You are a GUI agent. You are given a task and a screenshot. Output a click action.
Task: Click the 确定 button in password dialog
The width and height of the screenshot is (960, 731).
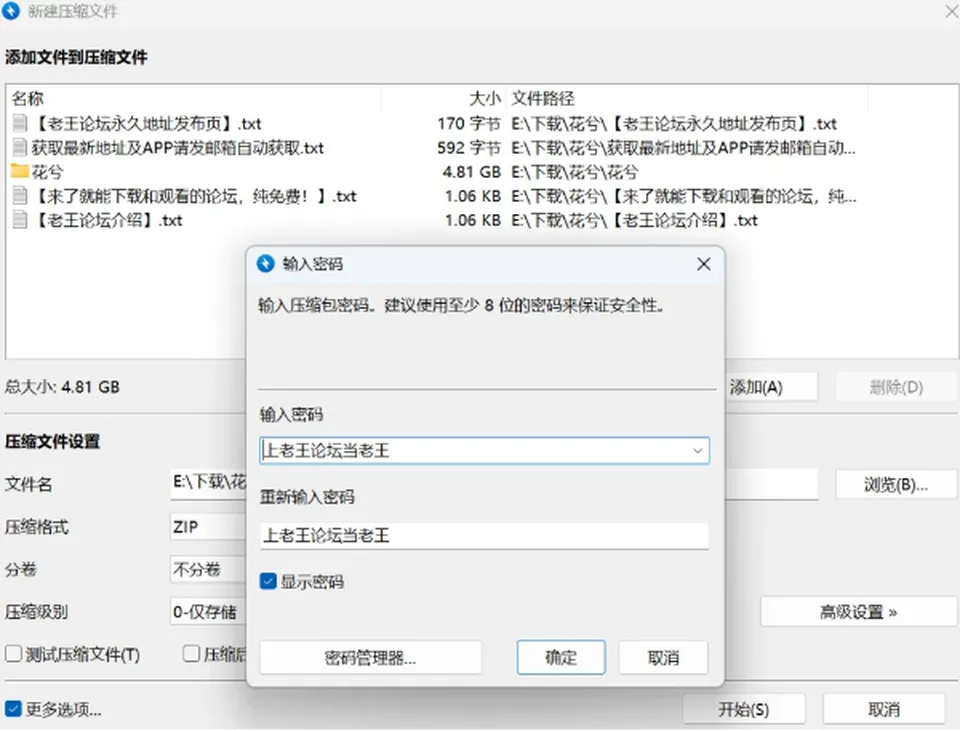[561, 658]
